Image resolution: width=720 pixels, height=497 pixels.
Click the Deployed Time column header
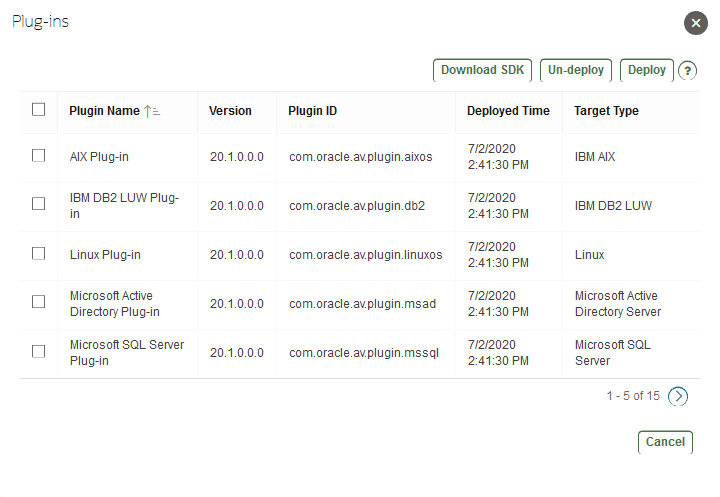(x=508, y=111)
